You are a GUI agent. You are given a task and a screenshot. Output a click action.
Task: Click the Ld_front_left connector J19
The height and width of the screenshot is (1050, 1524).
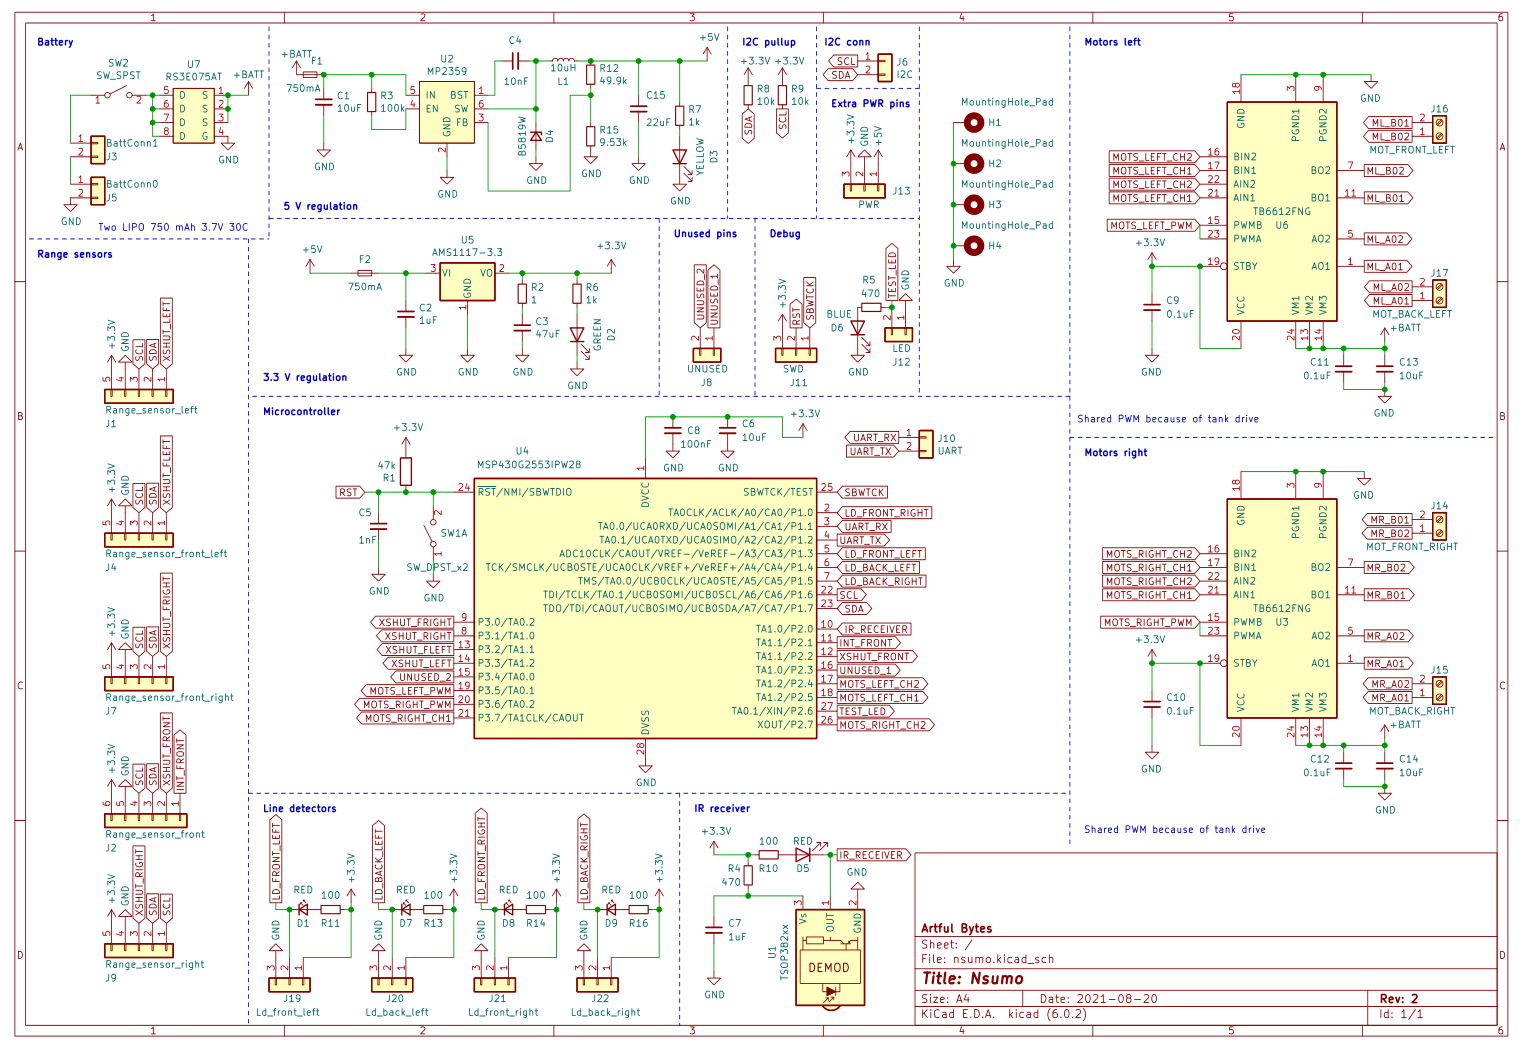coord(289,985)
